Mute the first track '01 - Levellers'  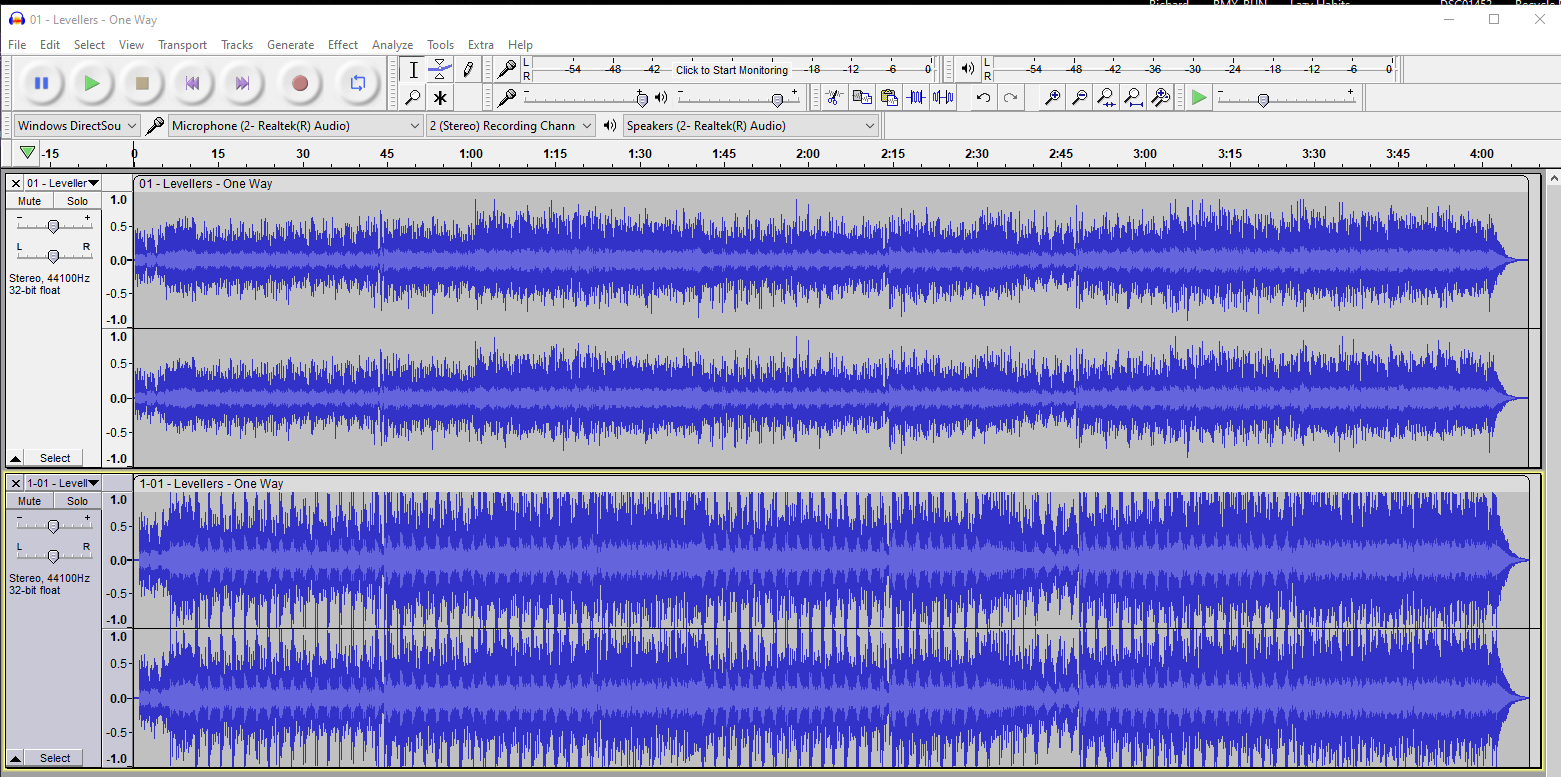tap(30, 201)
